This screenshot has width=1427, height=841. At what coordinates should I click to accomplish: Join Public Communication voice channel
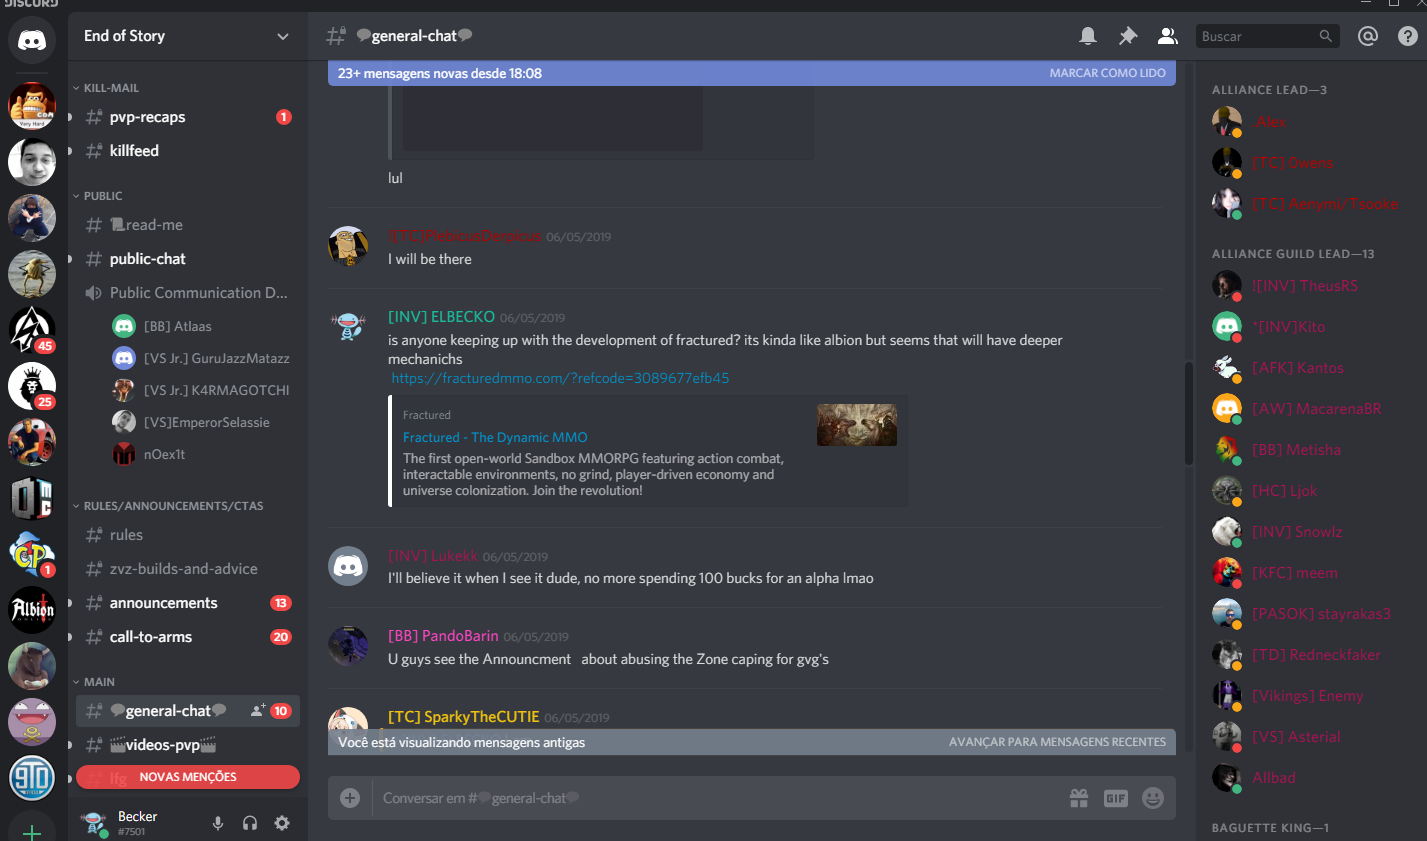click(188, 293)
